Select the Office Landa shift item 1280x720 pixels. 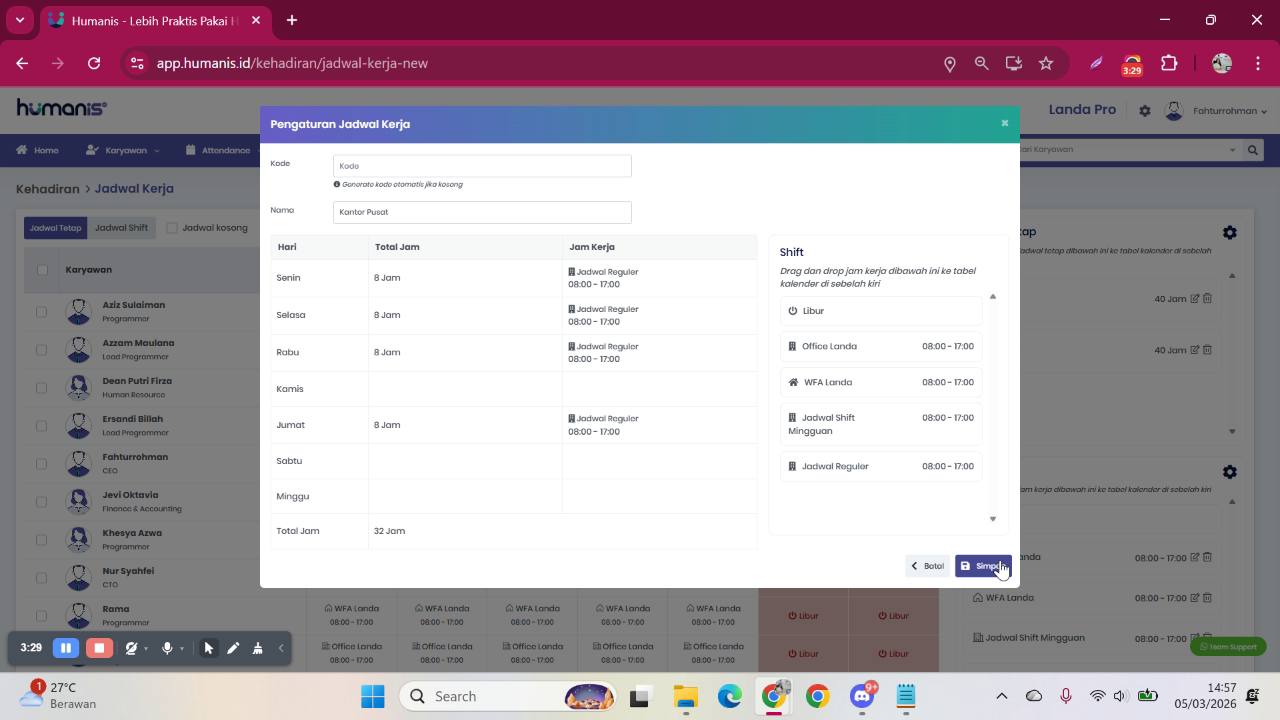(x=881, y=346)
